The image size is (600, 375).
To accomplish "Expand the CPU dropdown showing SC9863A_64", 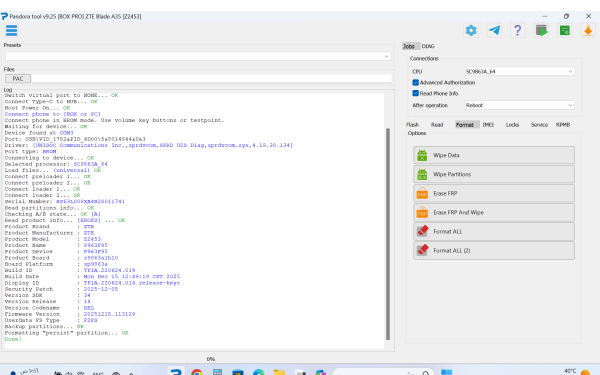I will point(519,72).
